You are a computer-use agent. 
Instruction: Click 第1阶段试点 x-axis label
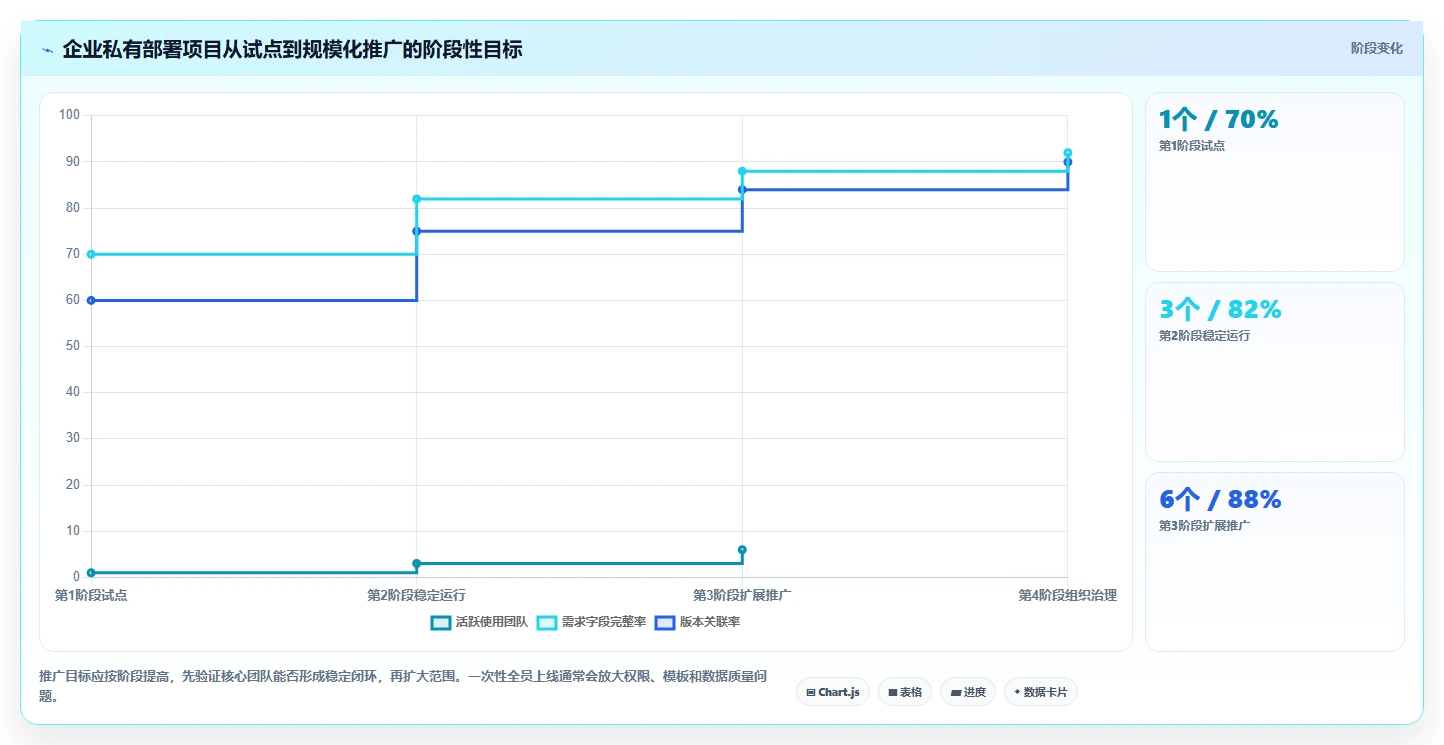91,595
